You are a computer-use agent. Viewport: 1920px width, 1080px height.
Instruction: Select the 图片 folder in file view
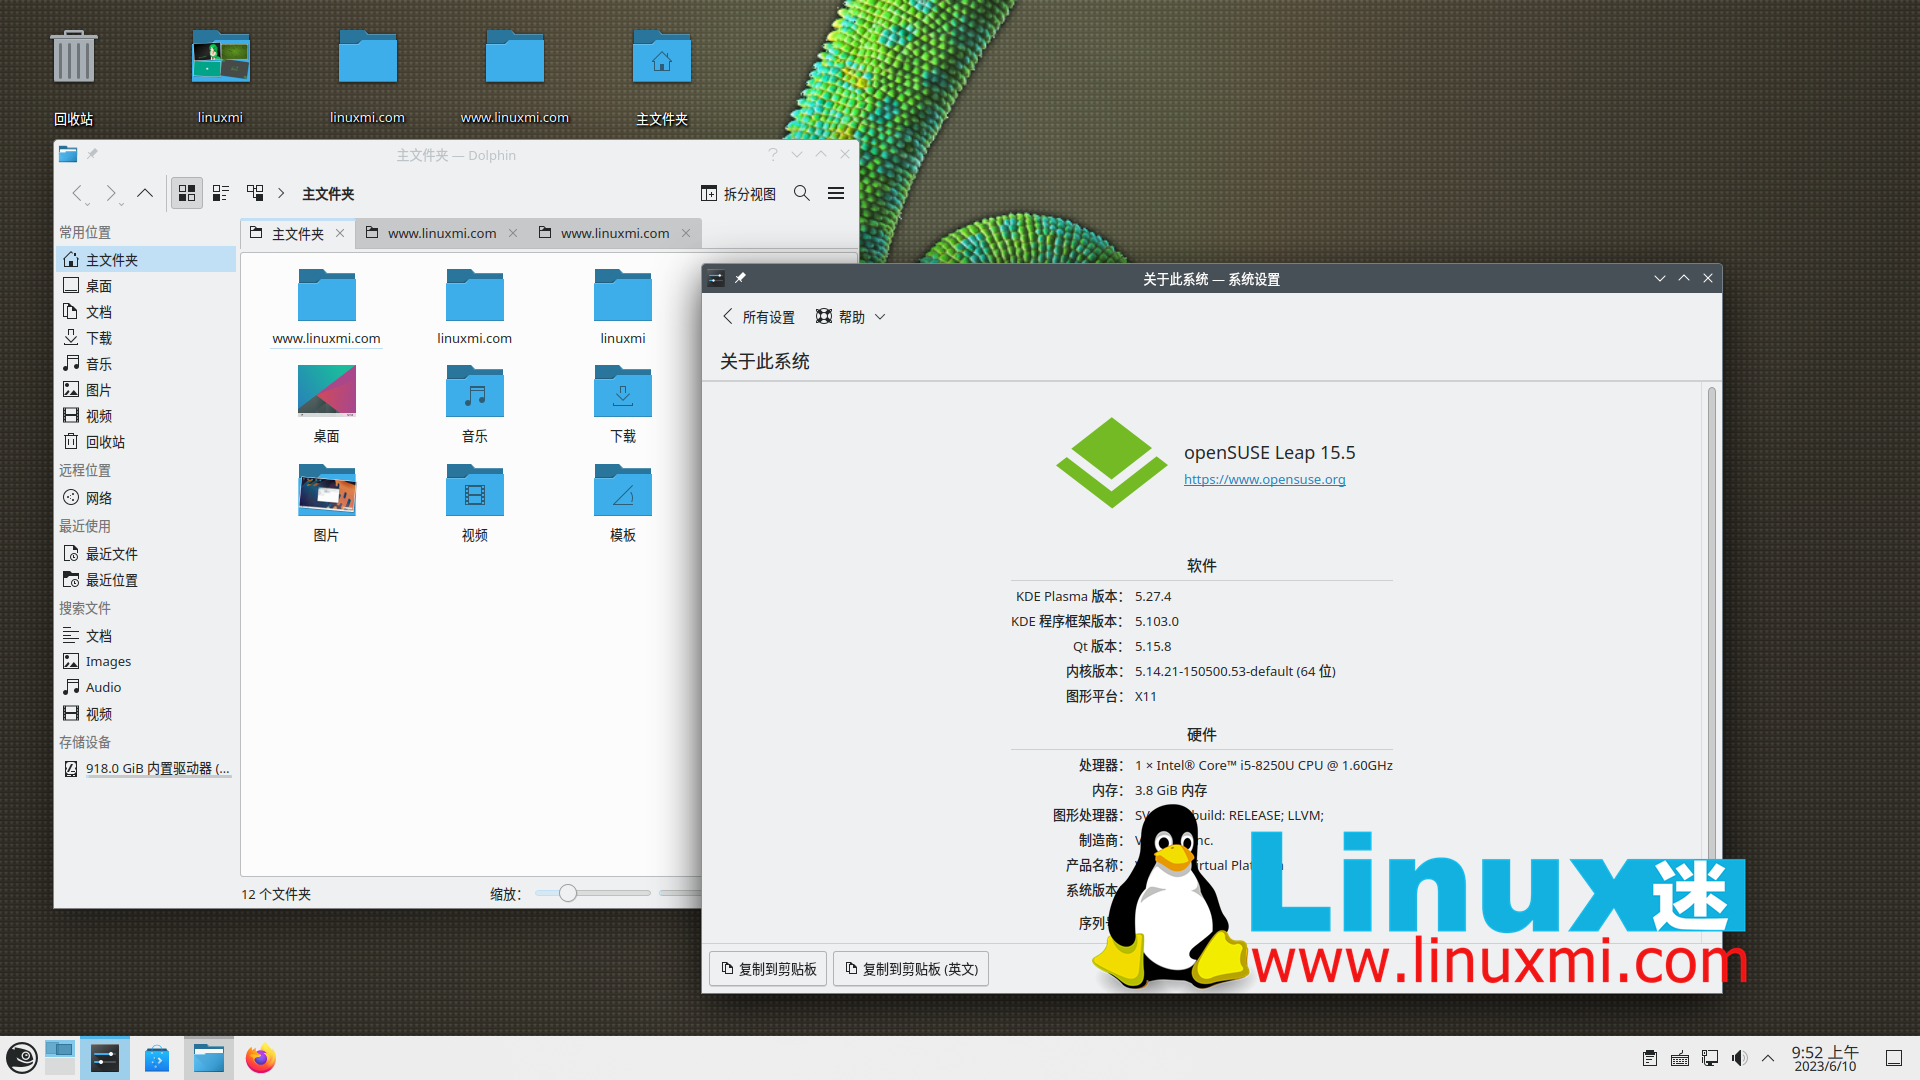326,503
